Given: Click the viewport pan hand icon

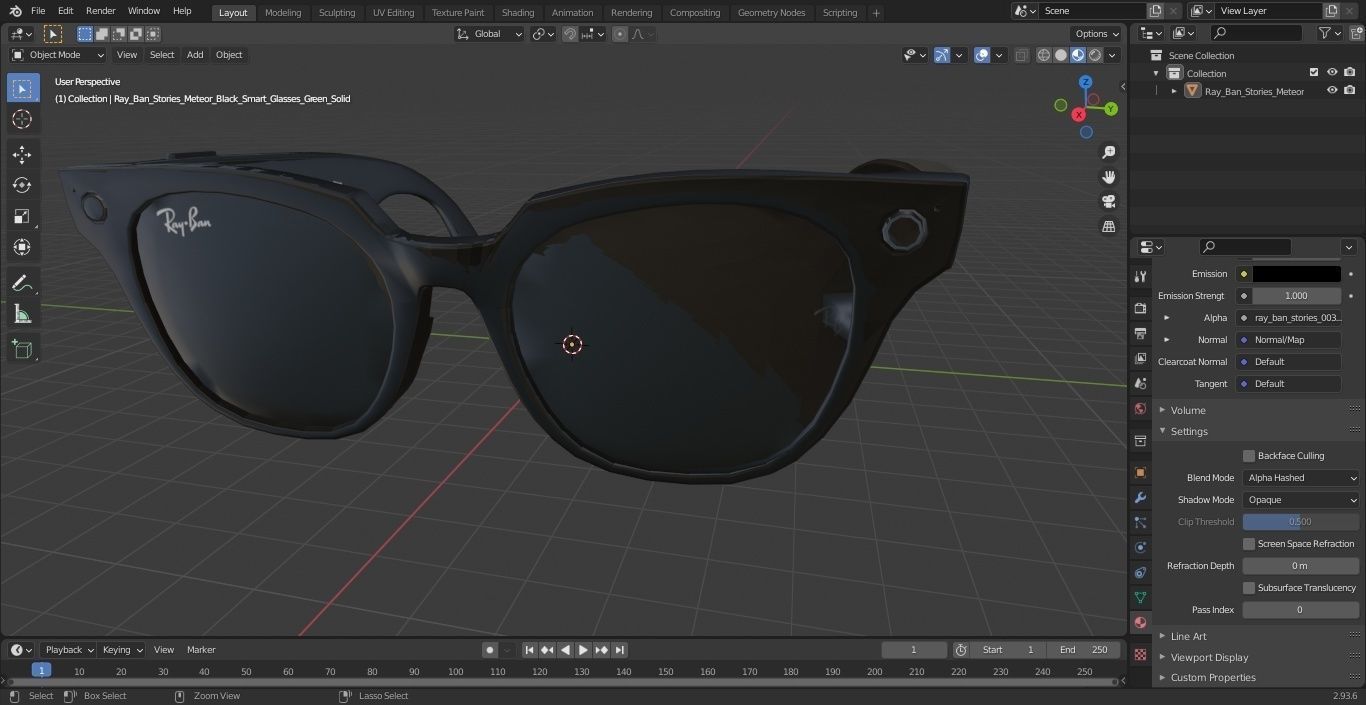Looking at the screenshot, I should 1109,177.
